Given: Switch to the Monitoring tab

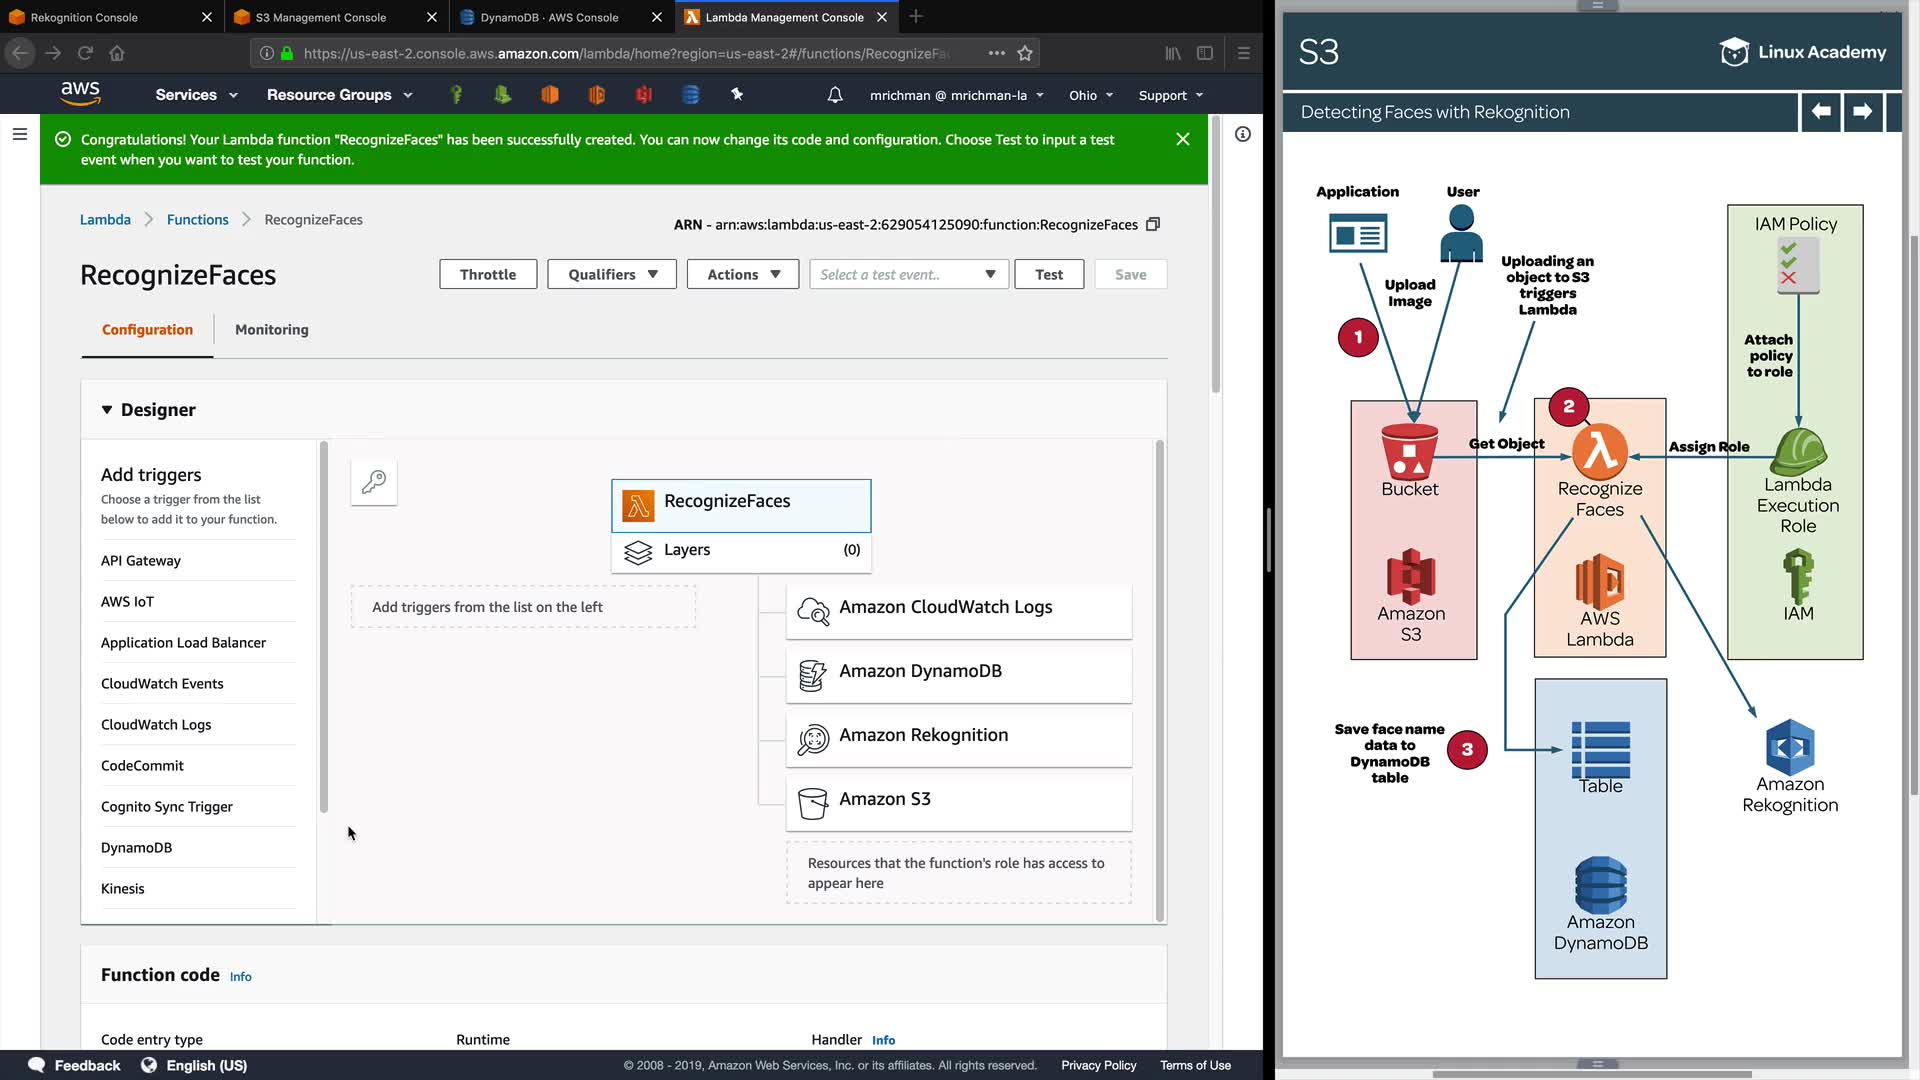Looking at the screenshot, I should (x=271, y=329).
